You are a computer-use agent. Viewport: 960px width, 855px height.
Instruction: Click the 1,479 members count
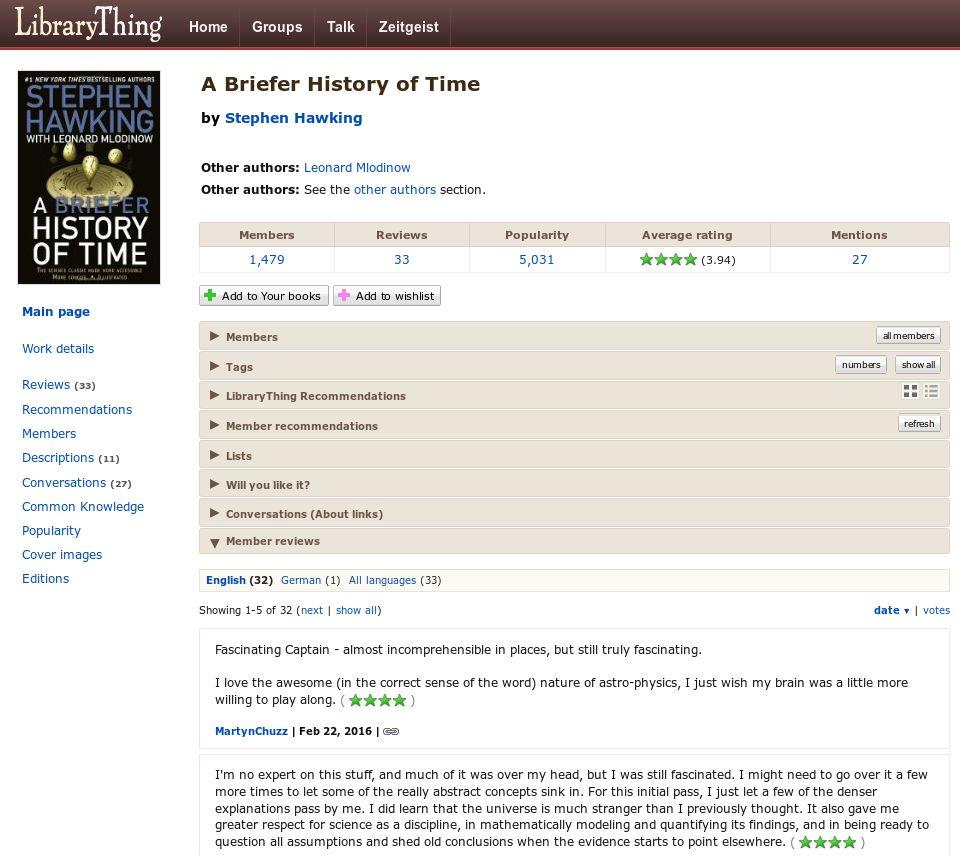[266, 260]
